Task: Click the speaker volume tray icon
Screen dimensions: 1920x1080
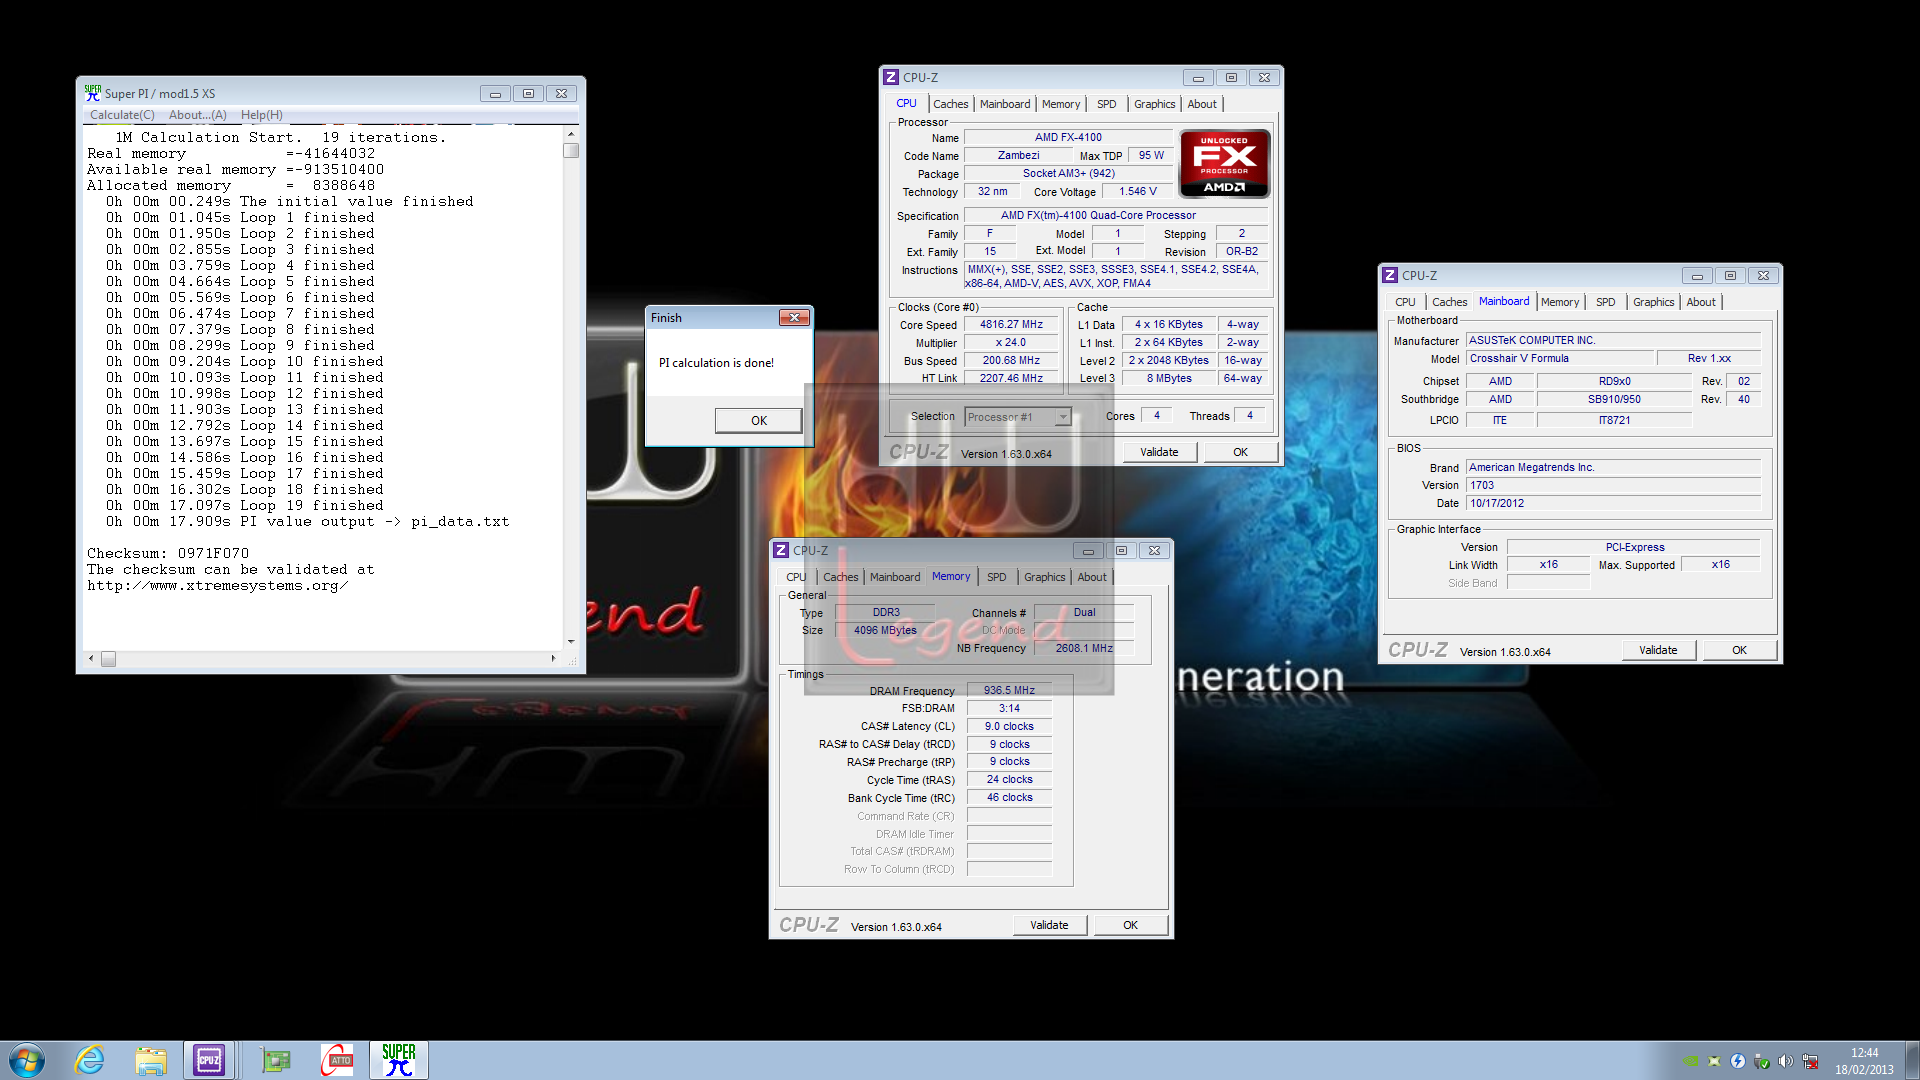Action: click(1785, 1061)
